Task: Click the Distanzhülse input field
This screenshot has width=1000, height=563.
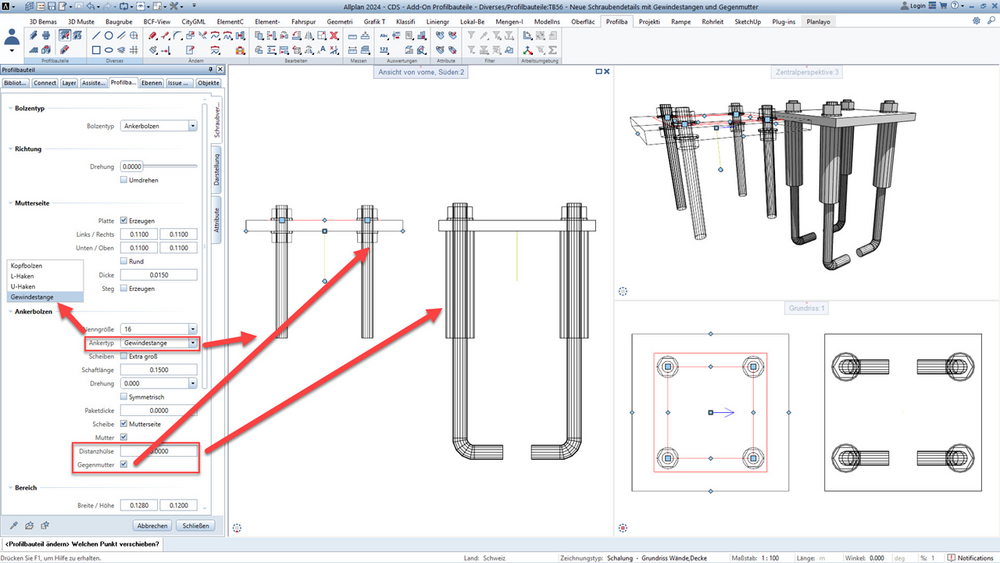Action: tap(159, 451)
